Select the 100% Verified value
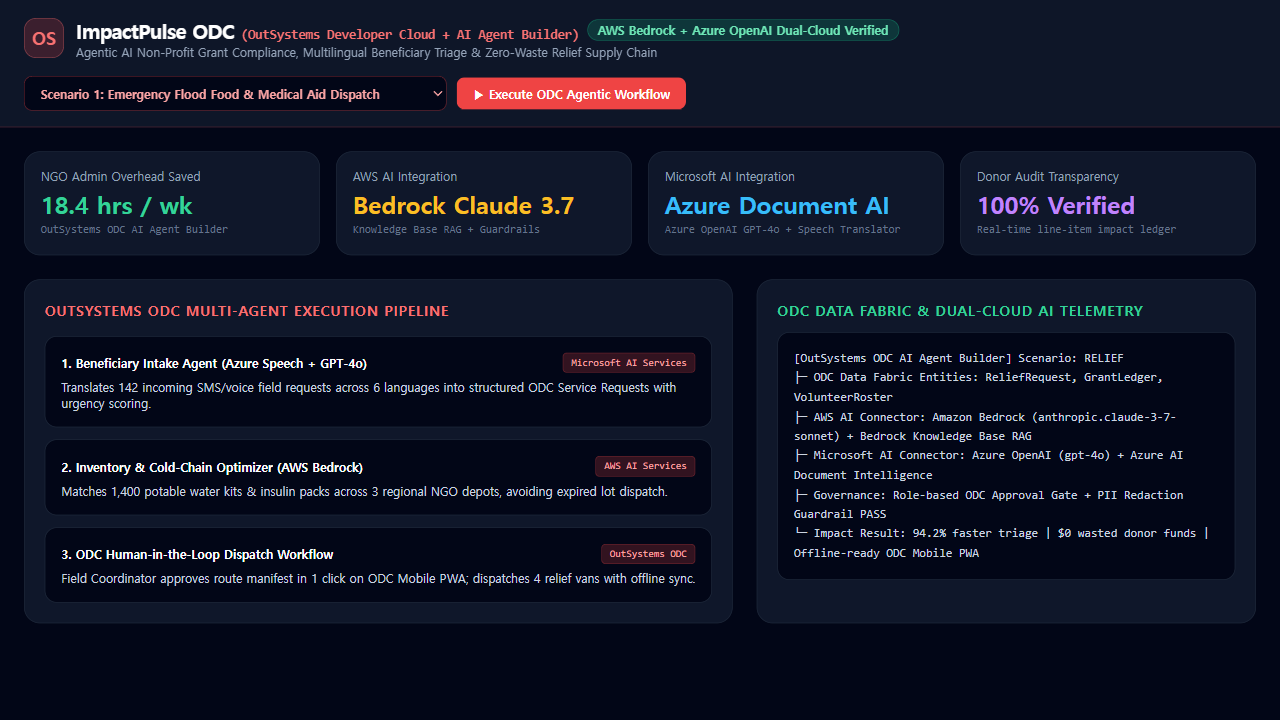This screenshot has height=720, width=1280. [x=1056, y=206]
